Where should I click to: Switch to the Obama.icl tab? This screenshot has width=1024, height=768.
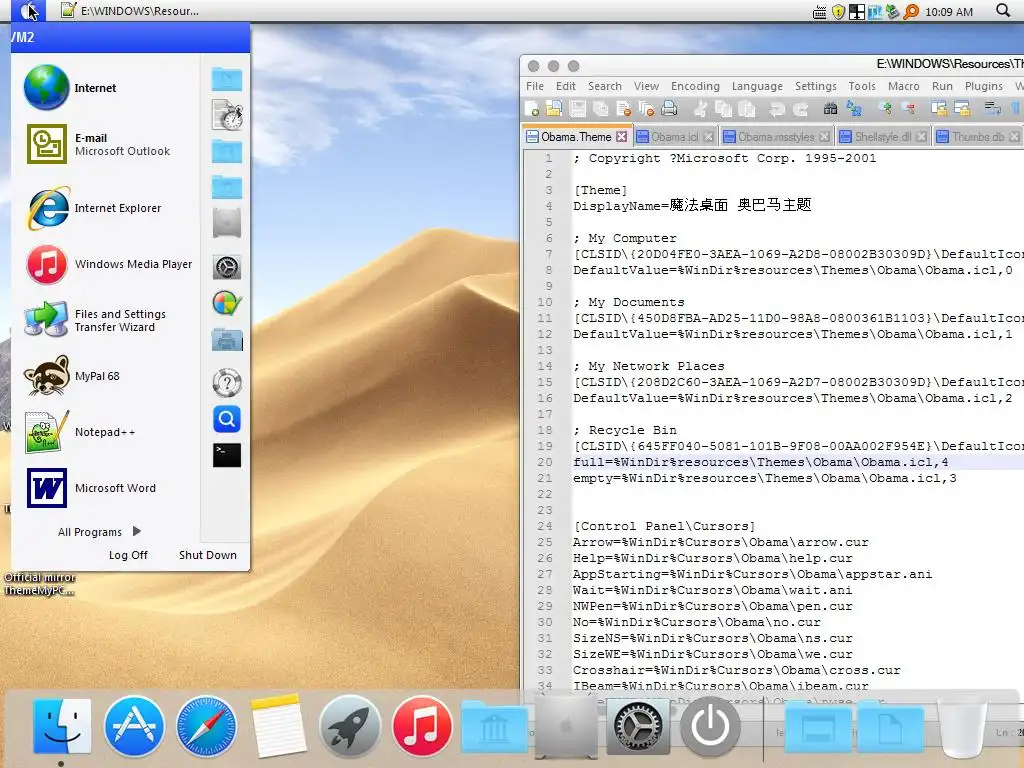(x=675, y=136)
